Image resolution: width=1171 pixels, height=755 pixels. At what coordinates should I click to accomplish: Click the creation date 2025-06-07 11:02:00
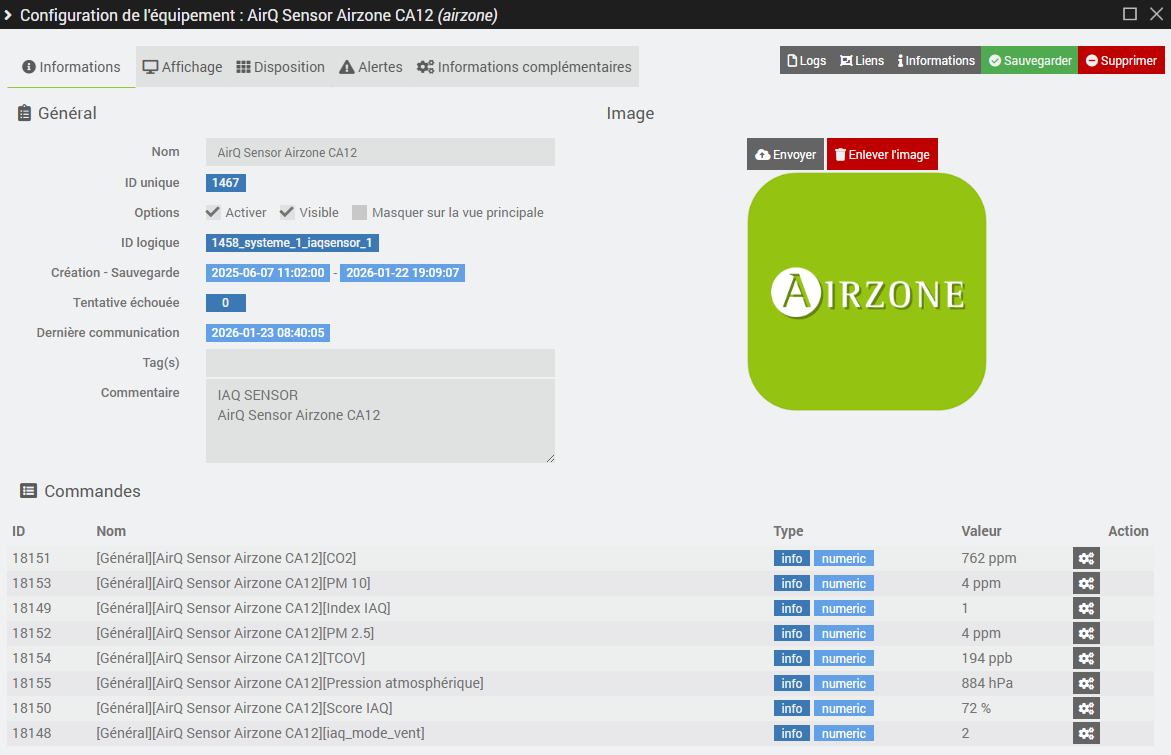click(x=267, y=273)
